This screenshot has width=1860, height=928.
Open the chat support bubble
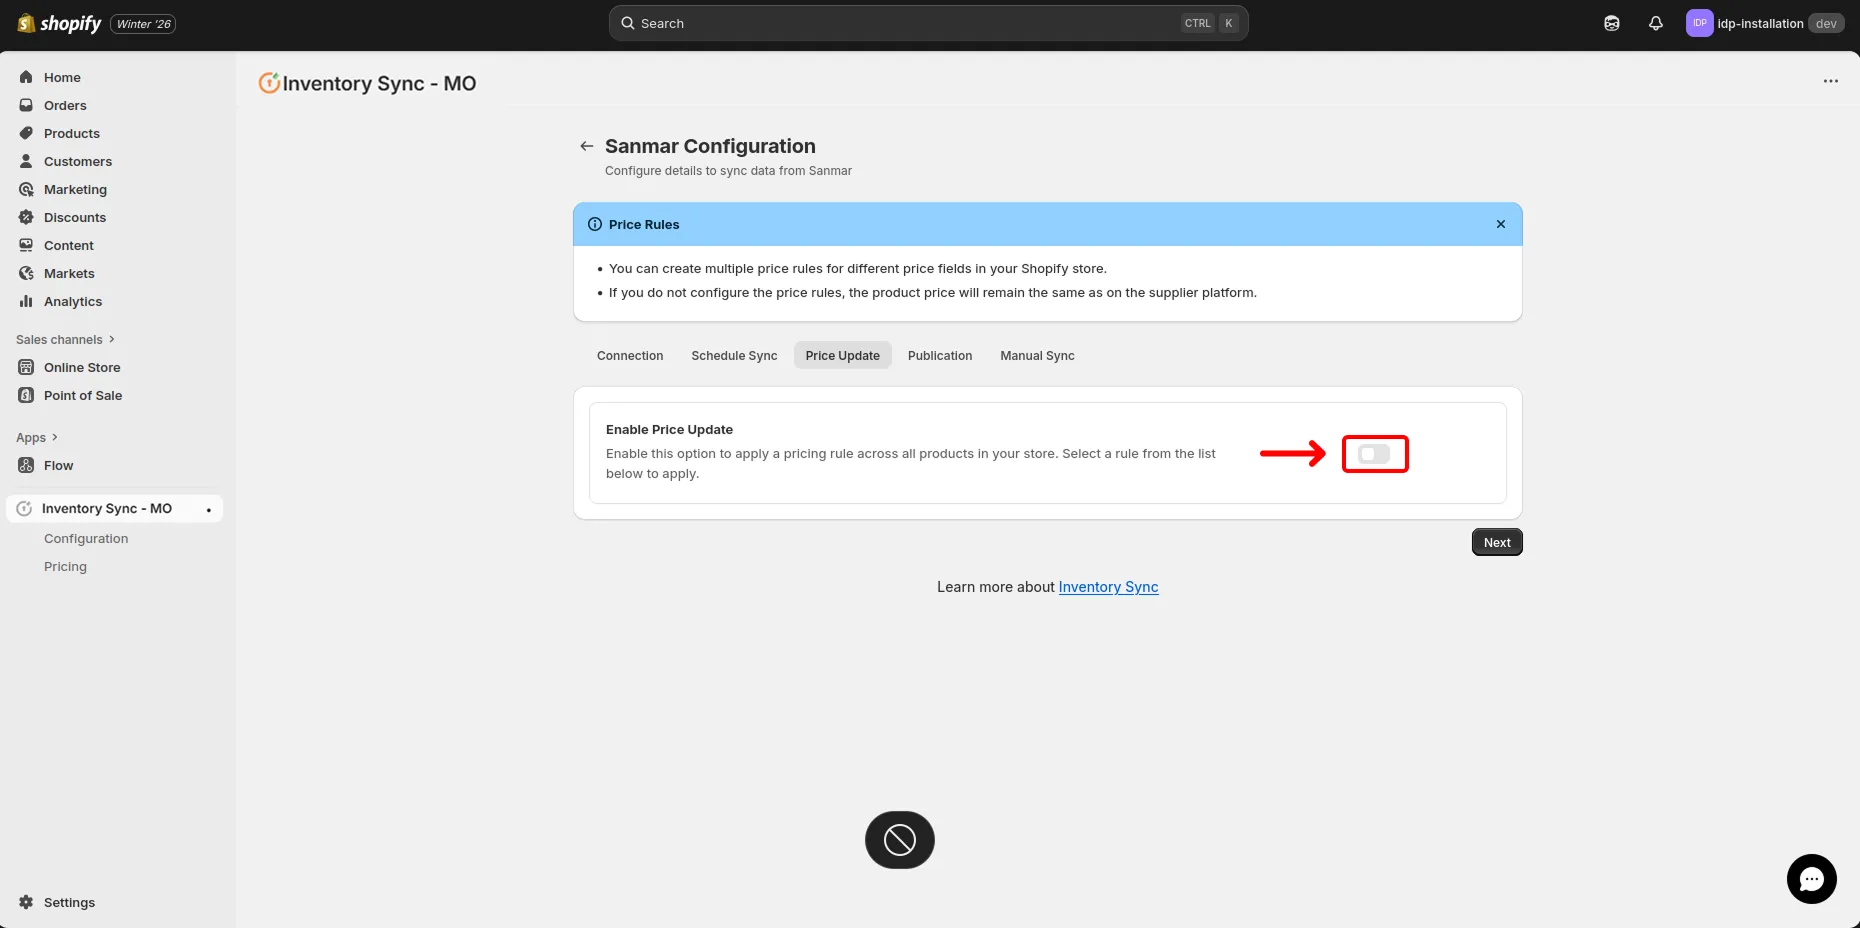click(x=1811, y=878)
